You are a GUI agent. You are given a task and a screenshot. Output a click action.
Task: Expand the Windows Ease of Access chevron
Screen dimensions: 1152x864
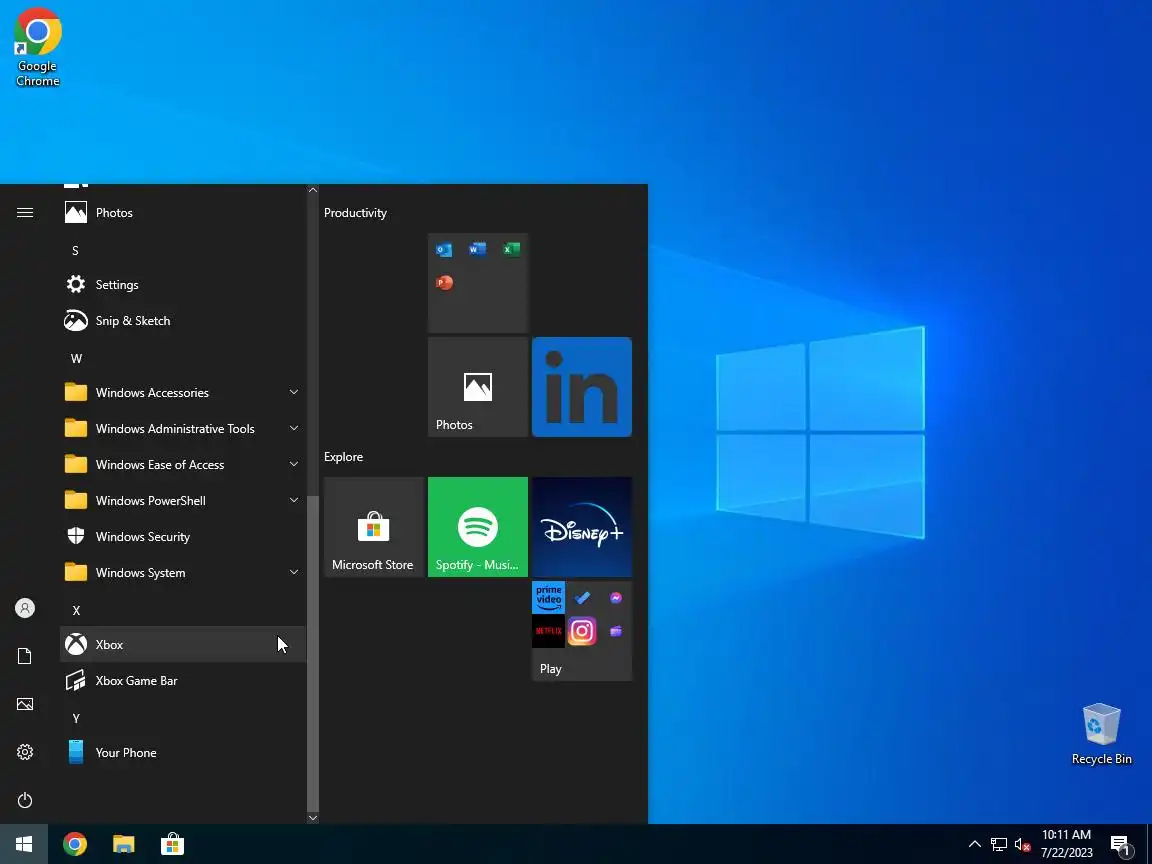(294, 464)
